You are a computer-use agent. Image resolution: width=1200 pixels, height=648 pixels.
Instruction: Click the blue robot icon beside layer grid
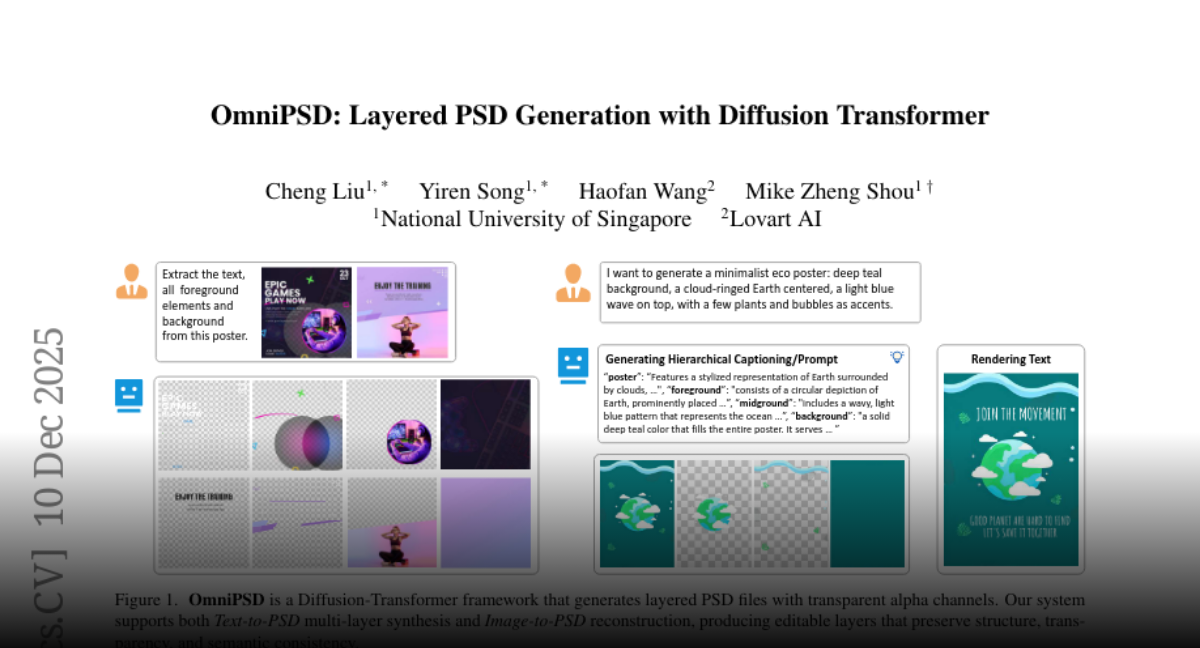coord(130,395)
